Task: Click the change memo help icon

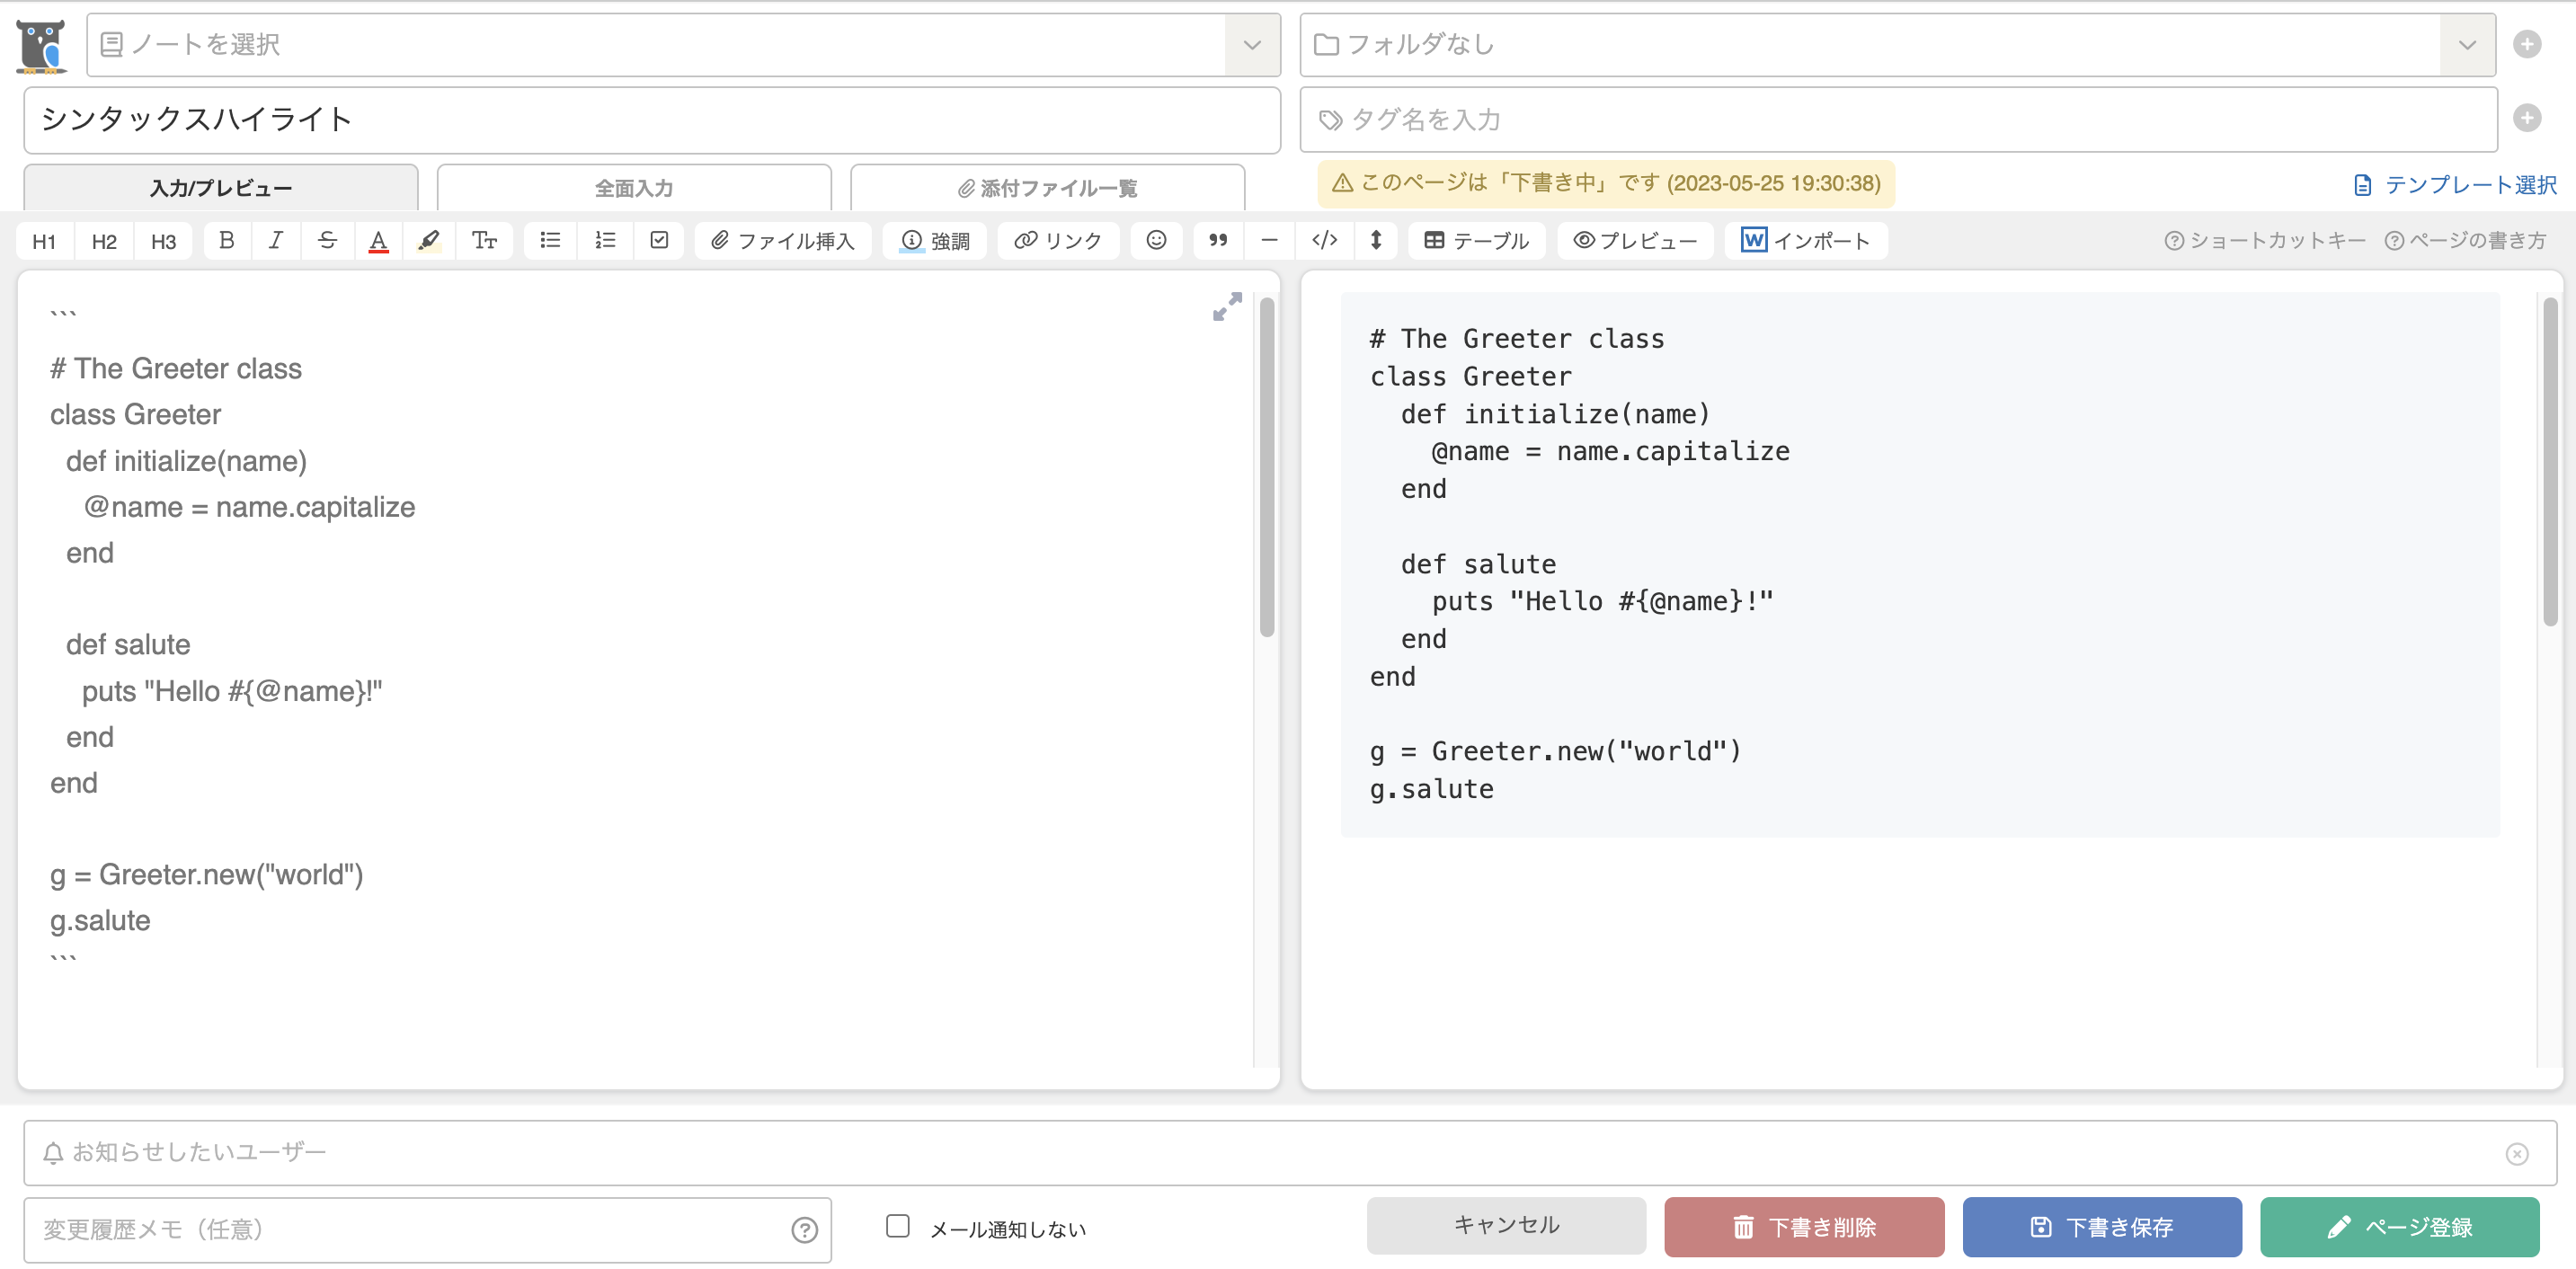Action: tap(804, 1230)
